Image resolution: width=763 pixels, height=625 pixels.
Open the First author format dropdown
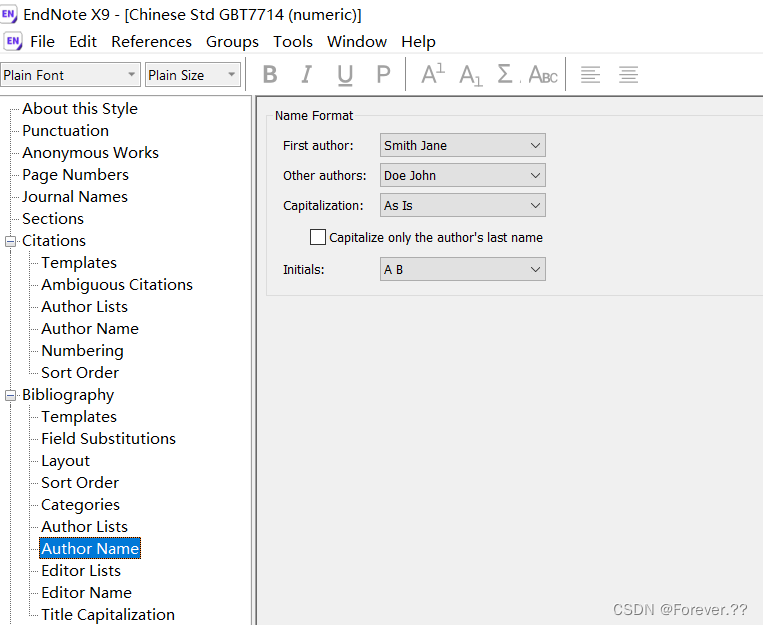462,145
